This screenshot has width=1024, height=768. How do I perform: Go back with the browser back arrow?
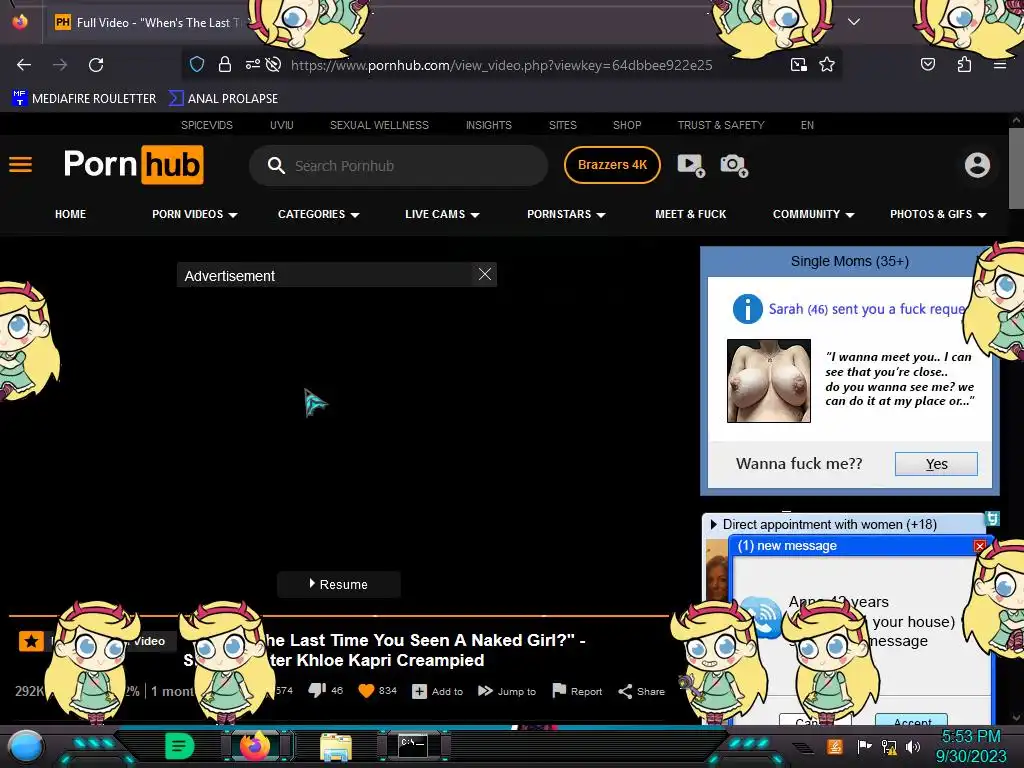click(24, 65)
